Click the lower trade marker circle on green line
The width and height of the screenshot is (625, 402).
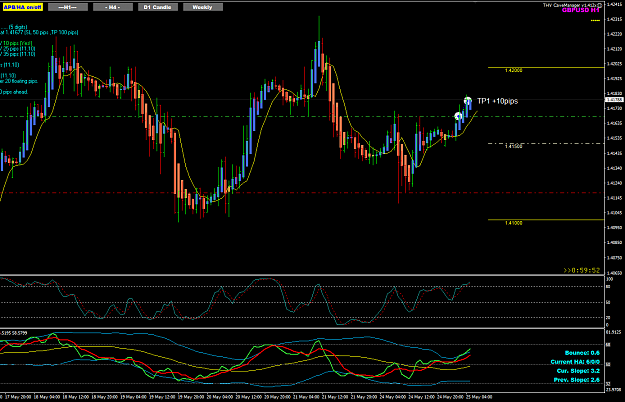[458, 116]
